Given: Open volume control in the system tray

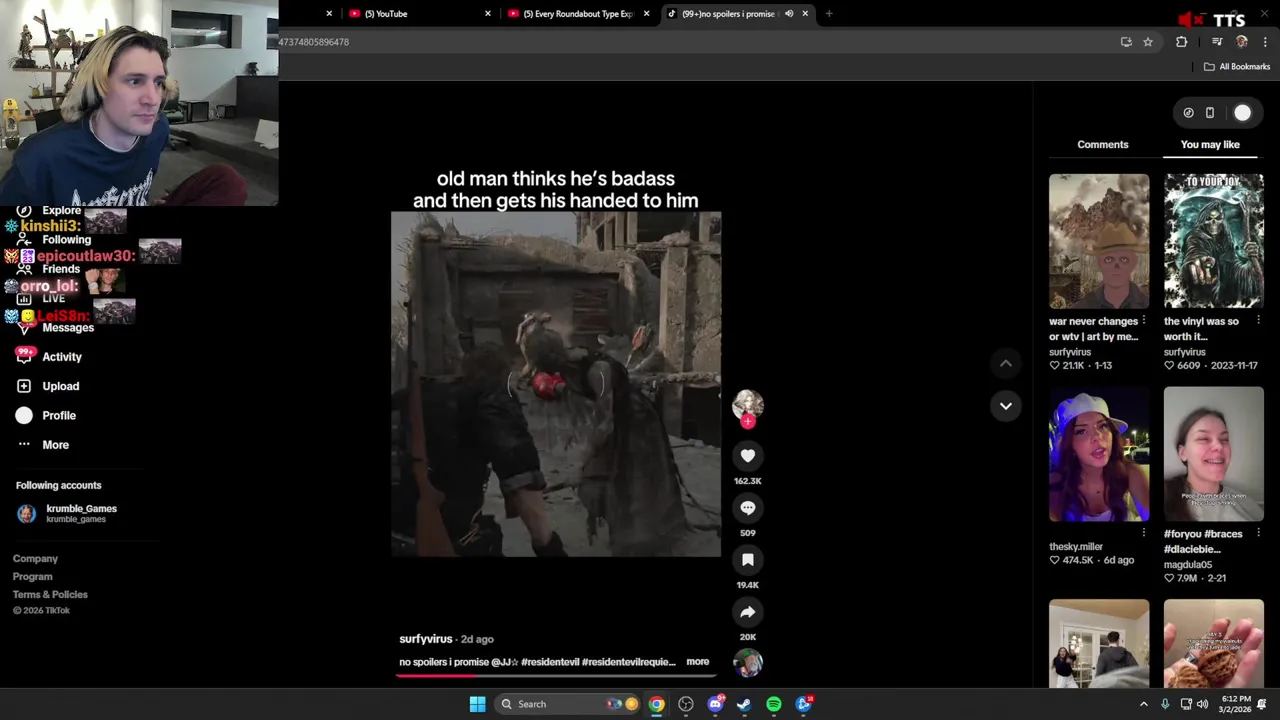Looking at the screenshot, I should click(x=1205, y=704).
